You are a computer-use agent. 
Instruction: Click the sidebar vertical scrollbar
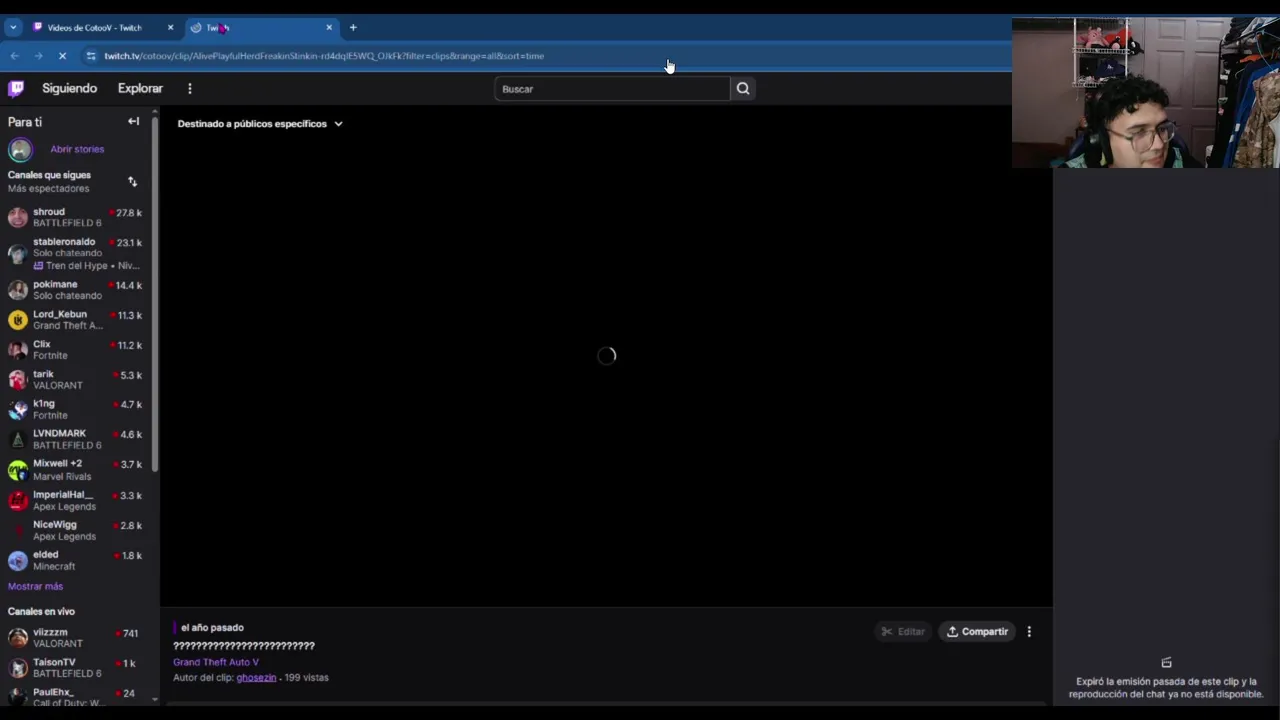(x=155, y=295)
